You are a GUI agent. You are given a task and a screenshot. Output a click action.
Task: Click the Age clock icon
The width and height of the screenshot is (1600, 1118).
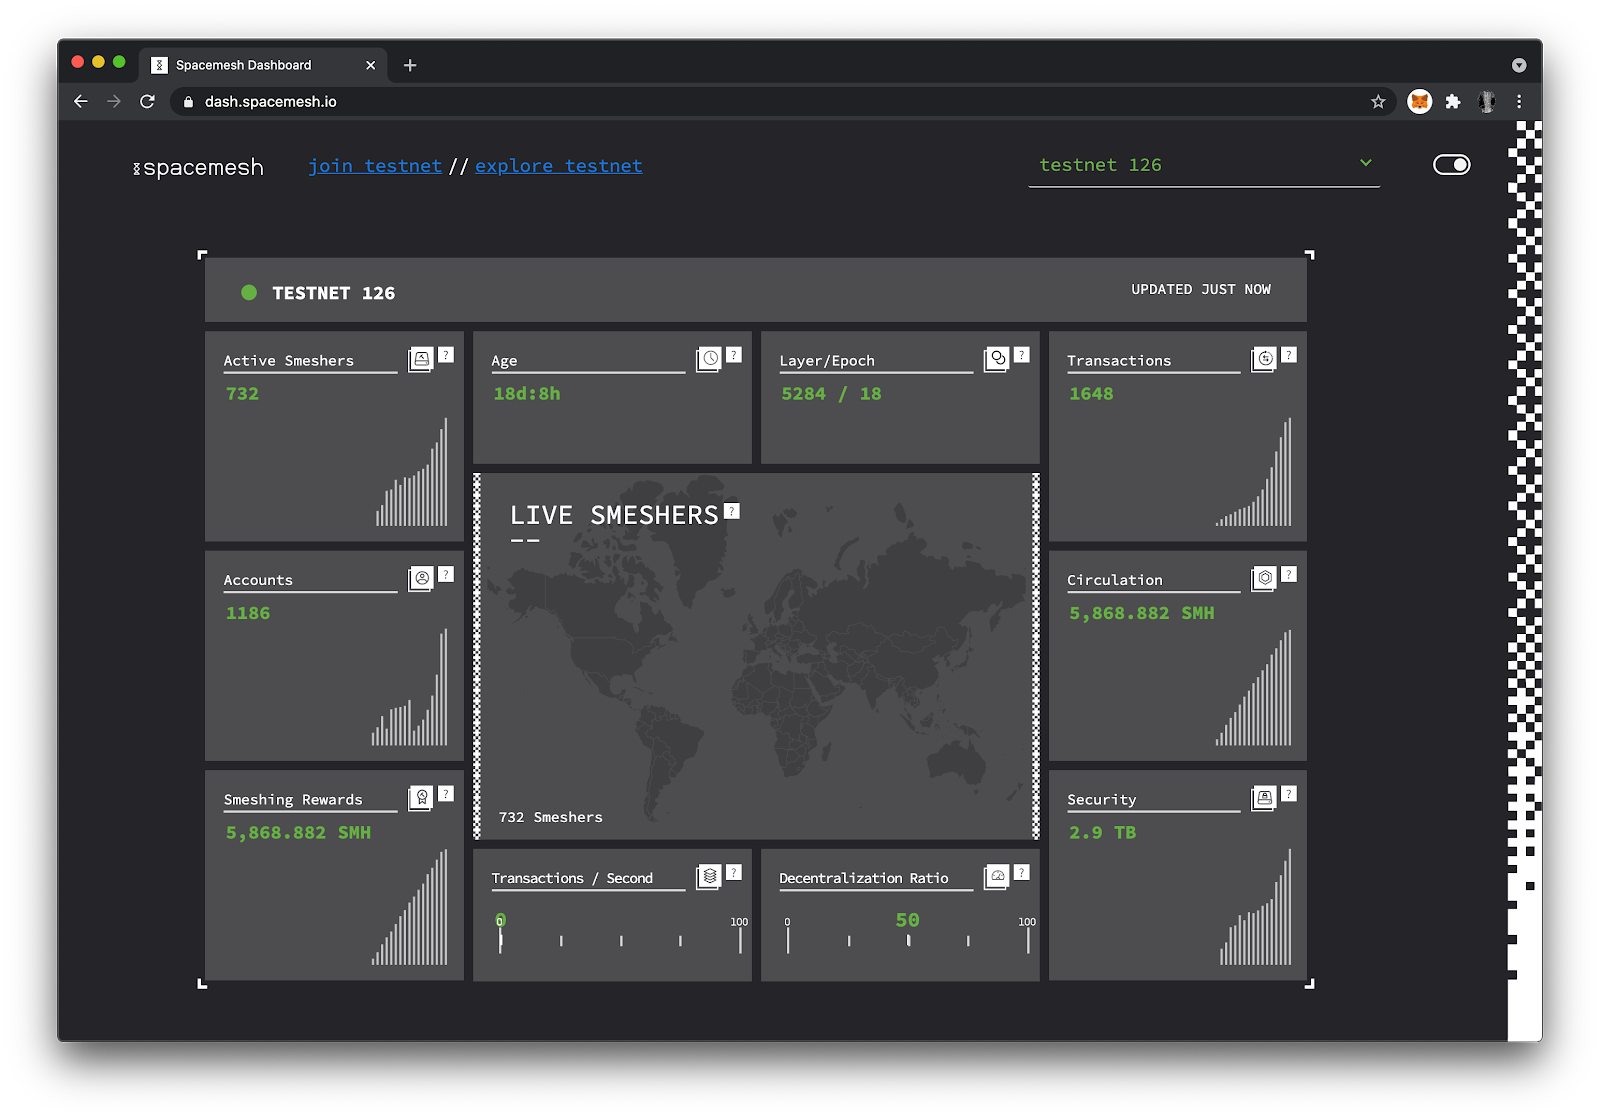(709, 360)
